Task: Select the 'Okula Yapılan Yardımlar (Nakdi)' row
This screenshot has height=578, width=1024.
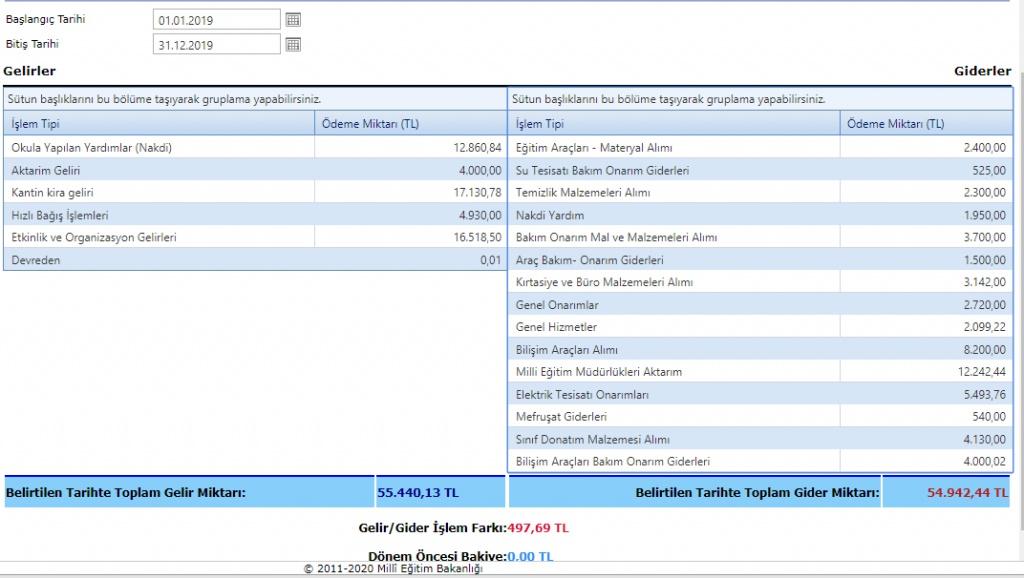Action: point(255,148)
